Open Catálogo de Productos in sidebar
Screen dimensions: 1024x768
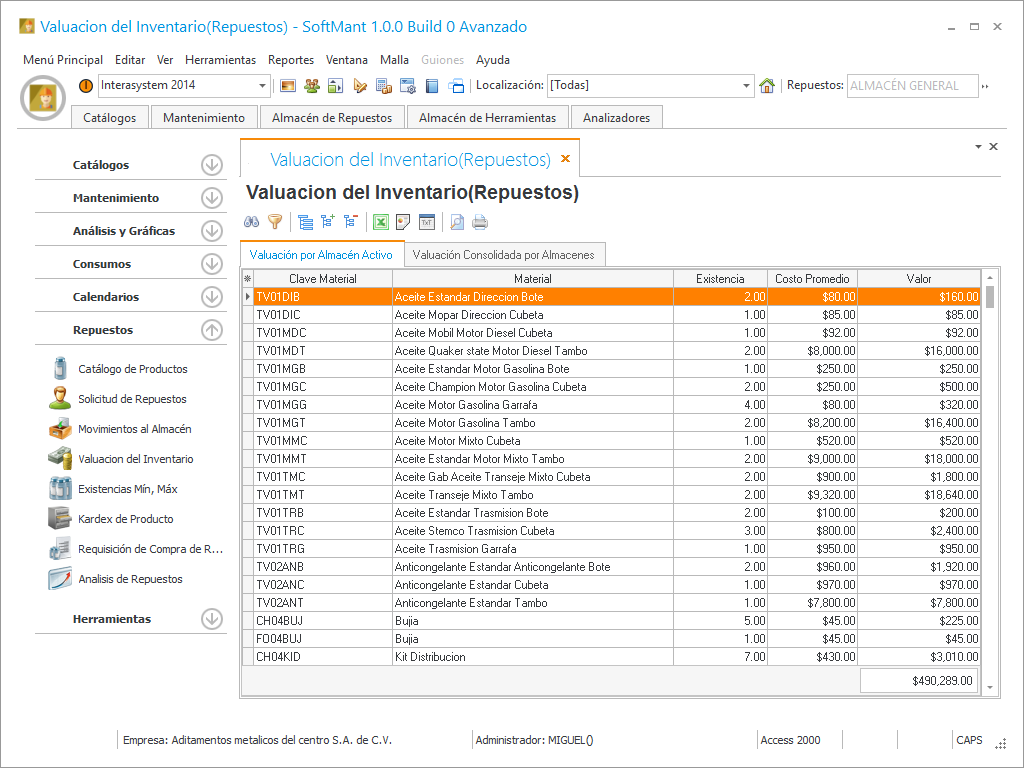pos(132,369)
